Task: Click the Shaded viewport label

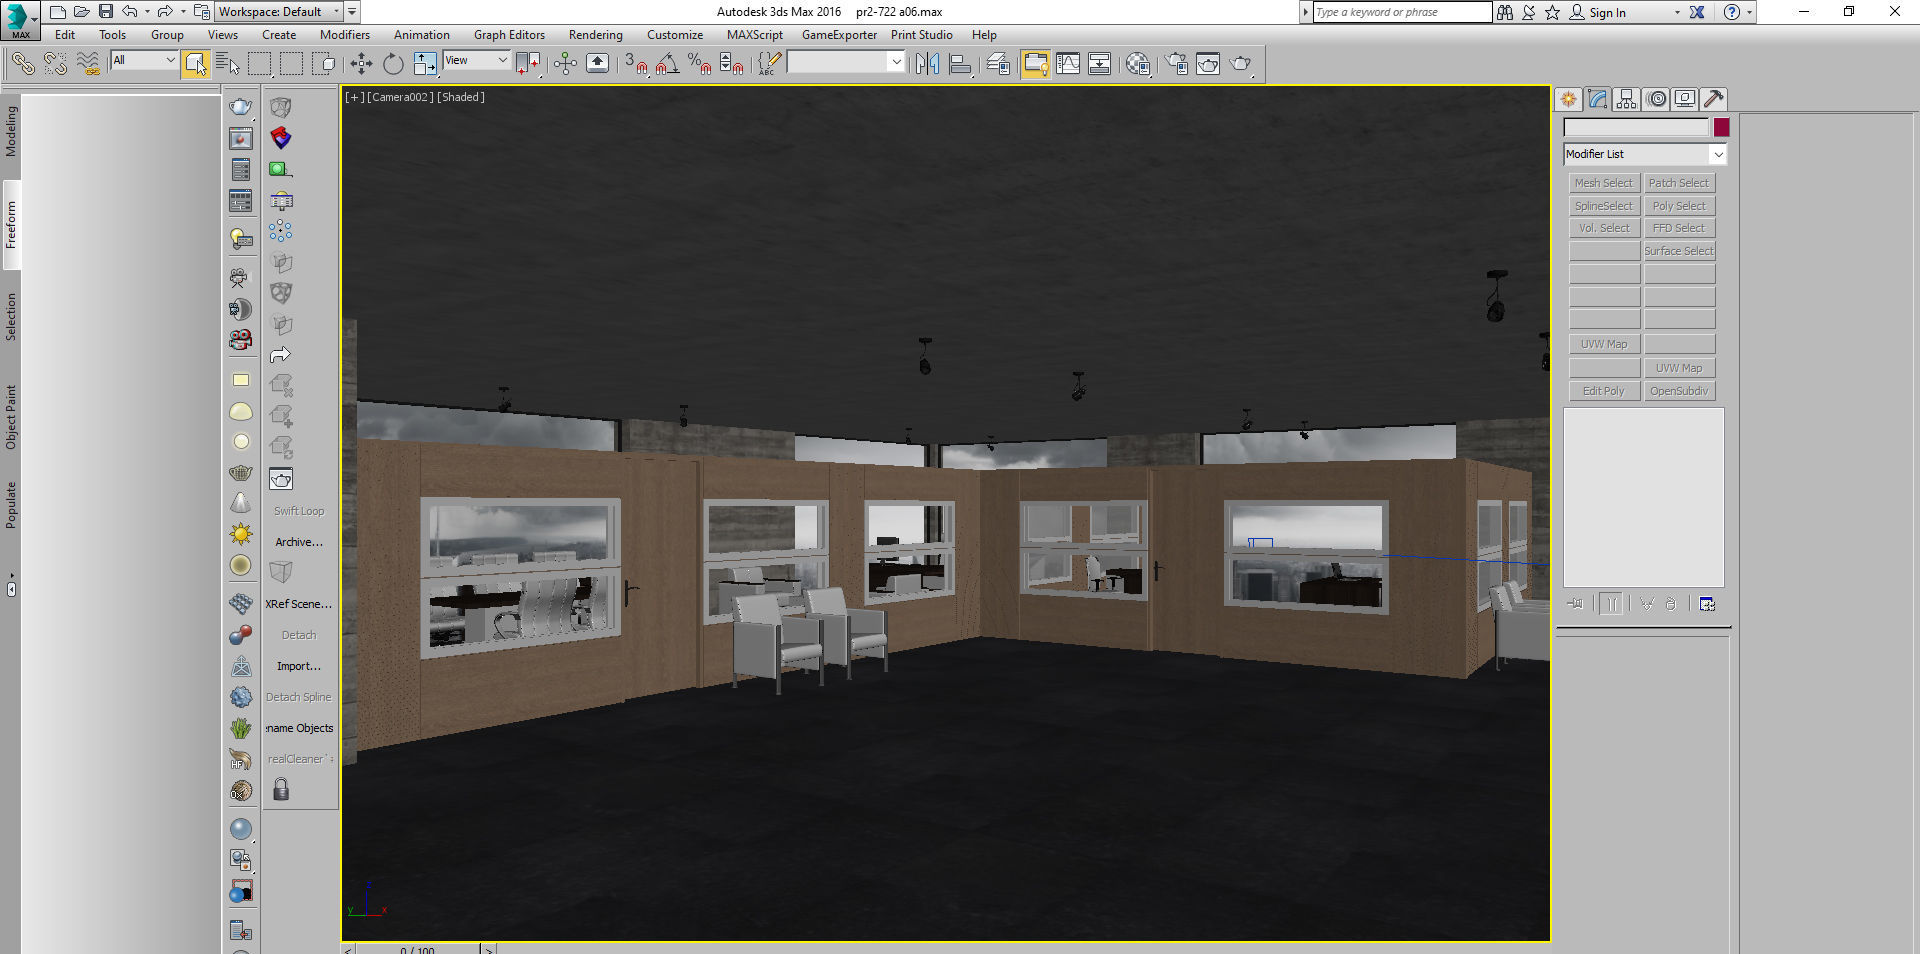Action: click(x=461, y=97)
